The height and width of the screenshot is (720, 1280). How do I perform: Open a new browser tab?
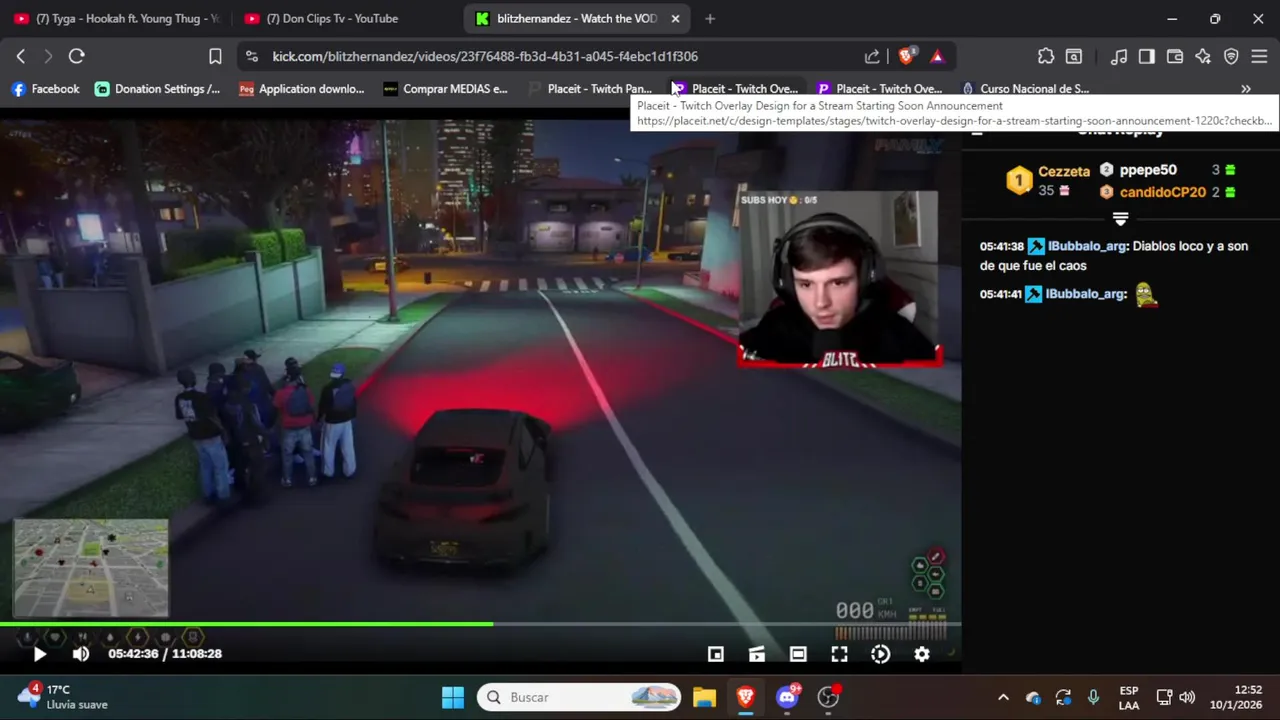(710, 18)
